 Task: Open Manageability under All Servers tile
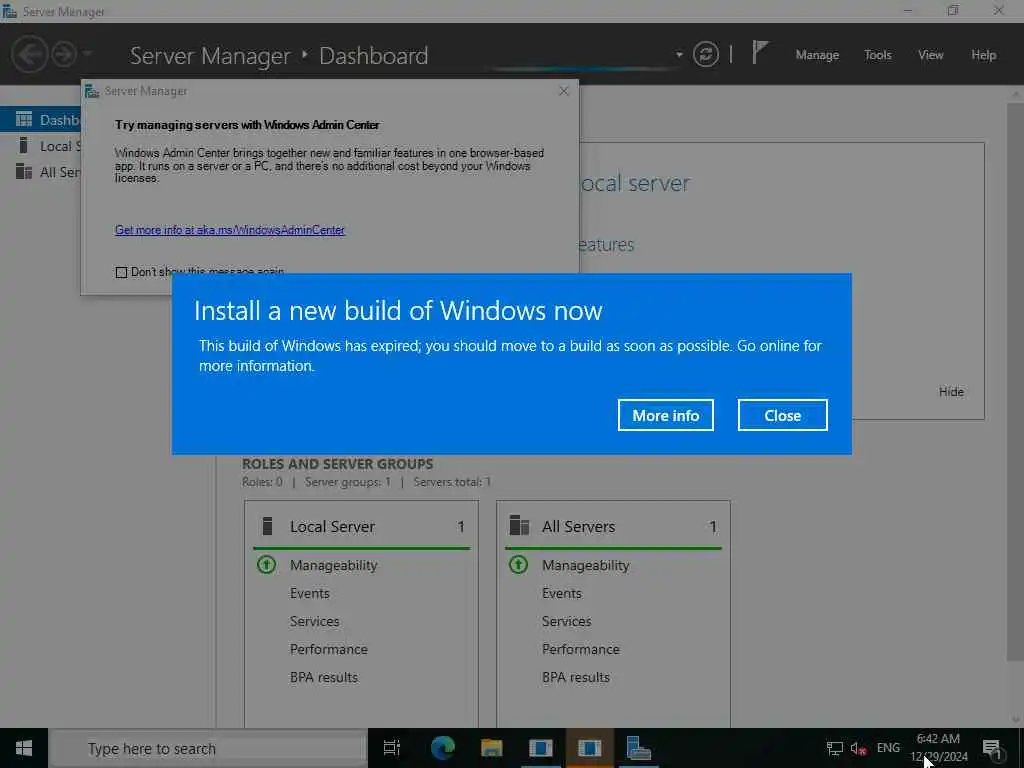coord(585,565)
